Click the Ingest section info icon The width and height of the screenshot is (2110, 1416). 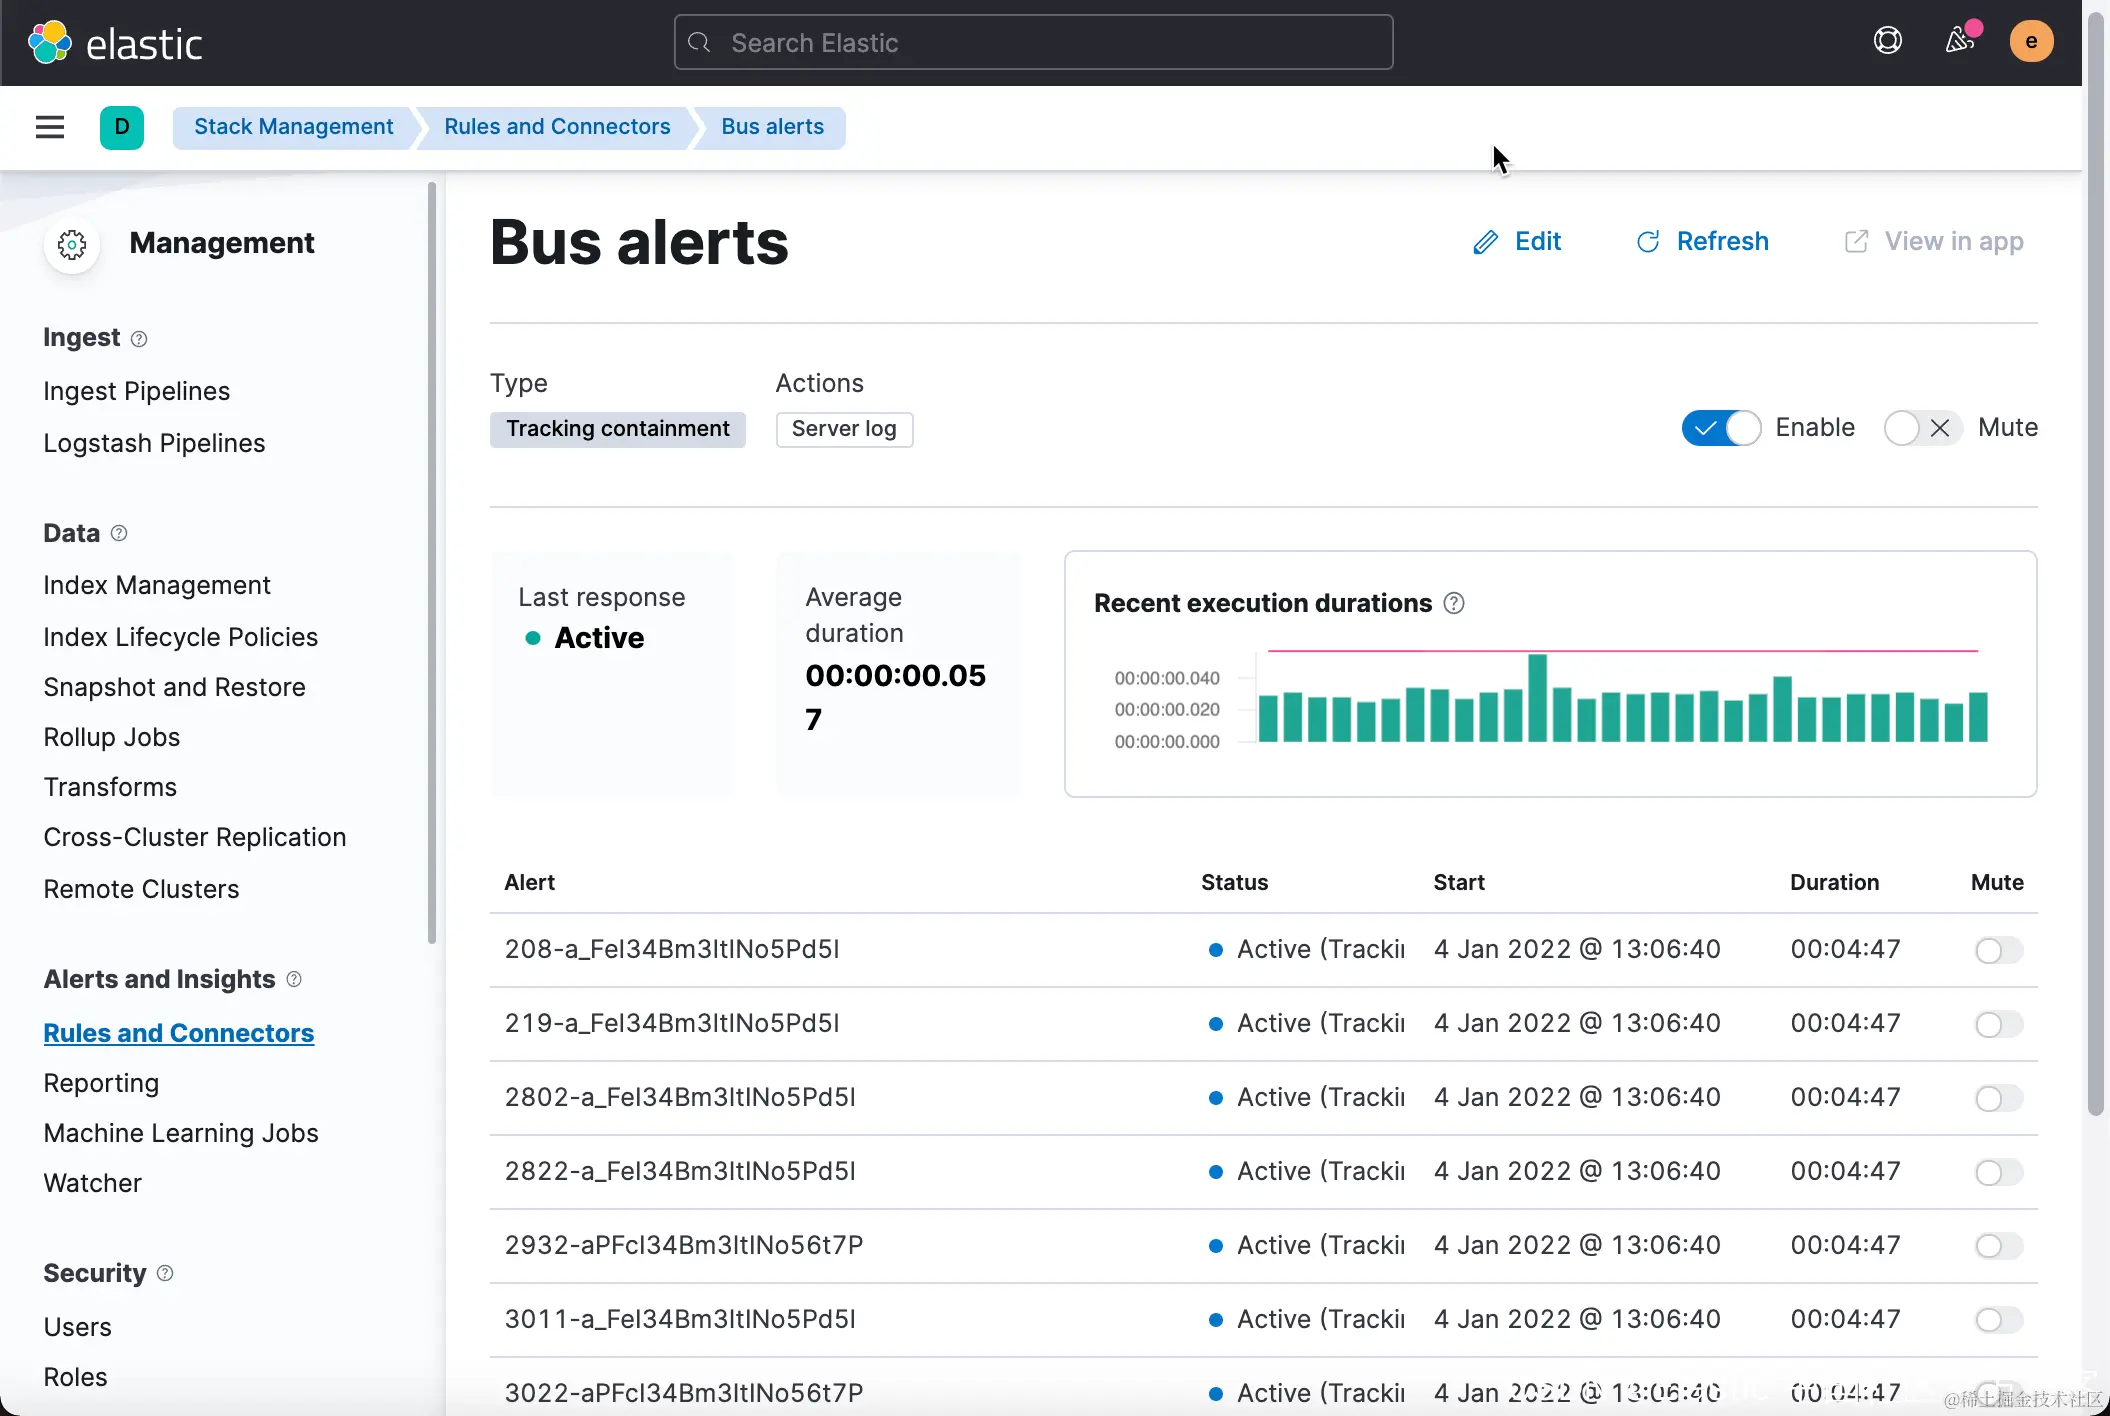pyautogui.click(x=139, y=339)
